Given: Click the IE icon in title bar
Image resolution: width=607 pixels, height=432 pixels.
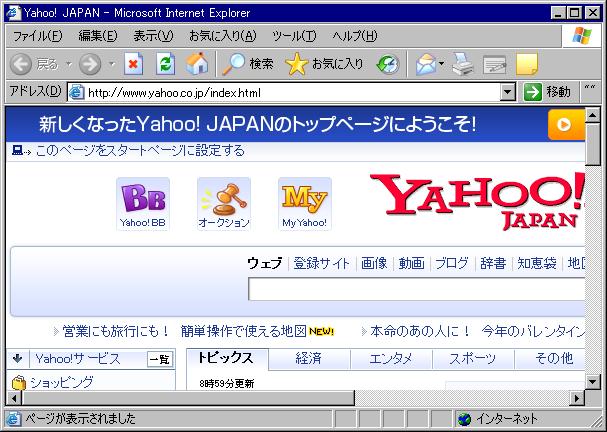Looking at the screenshot, I should point(14,13).
